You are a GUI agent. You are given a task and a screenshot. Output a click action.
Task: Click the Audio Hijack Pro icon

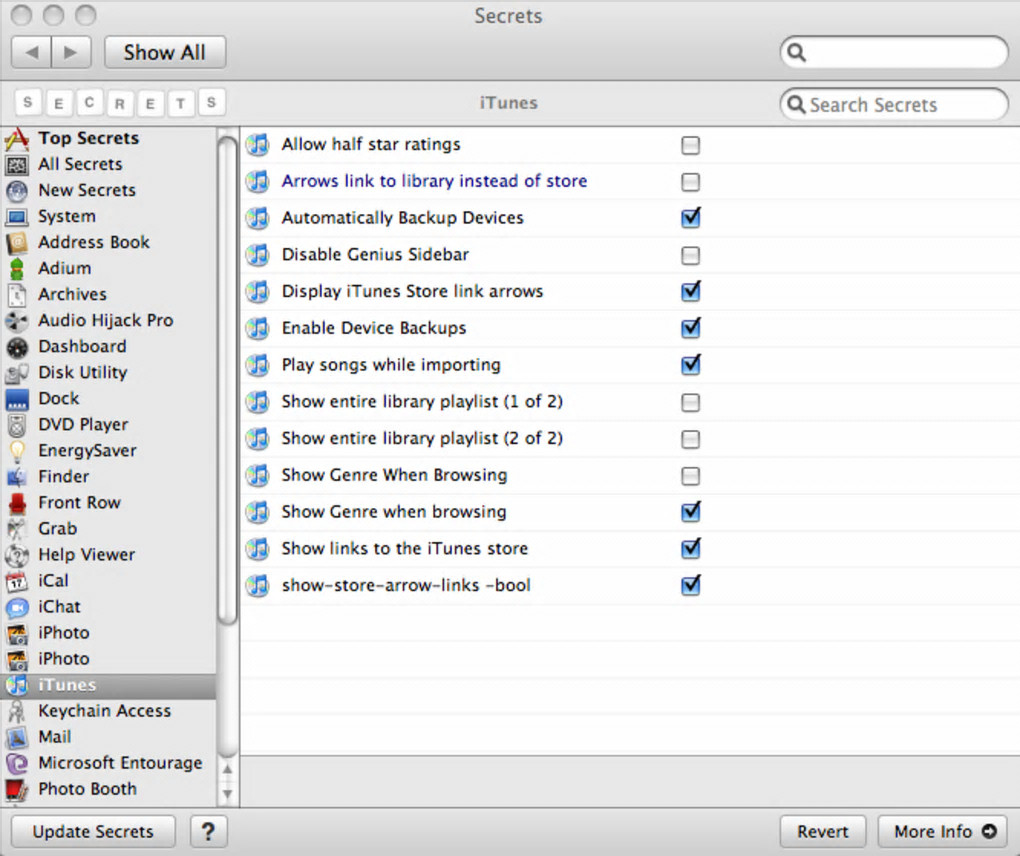tap(17, 321)
